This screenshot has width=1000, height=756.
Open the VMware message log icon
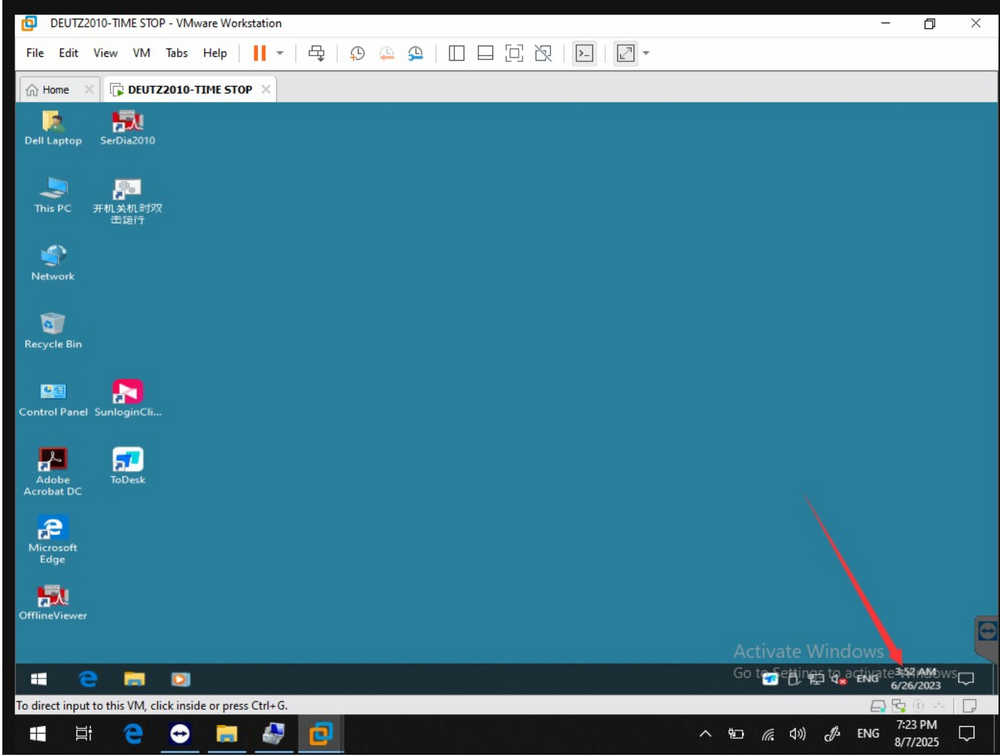[969, 706]
